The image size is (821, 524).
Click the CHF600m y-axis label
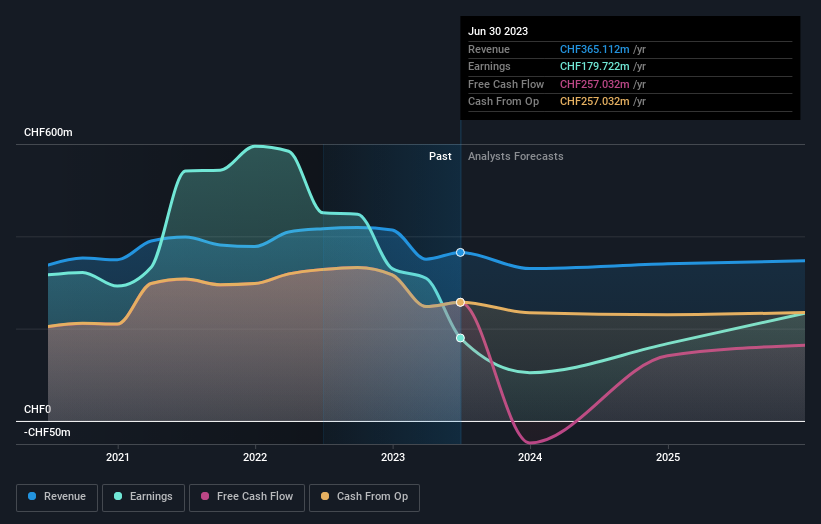48,132
